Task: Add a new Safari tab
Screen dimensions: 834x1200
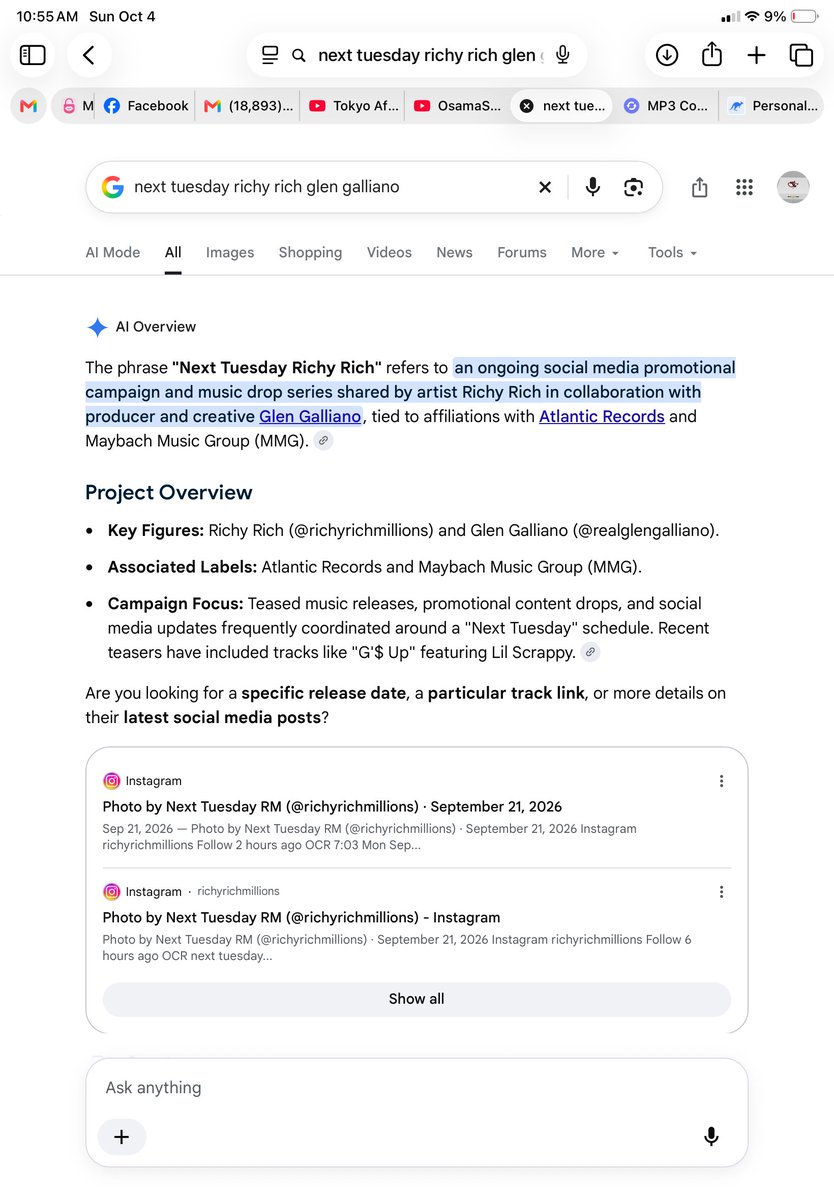Action: 757,55
